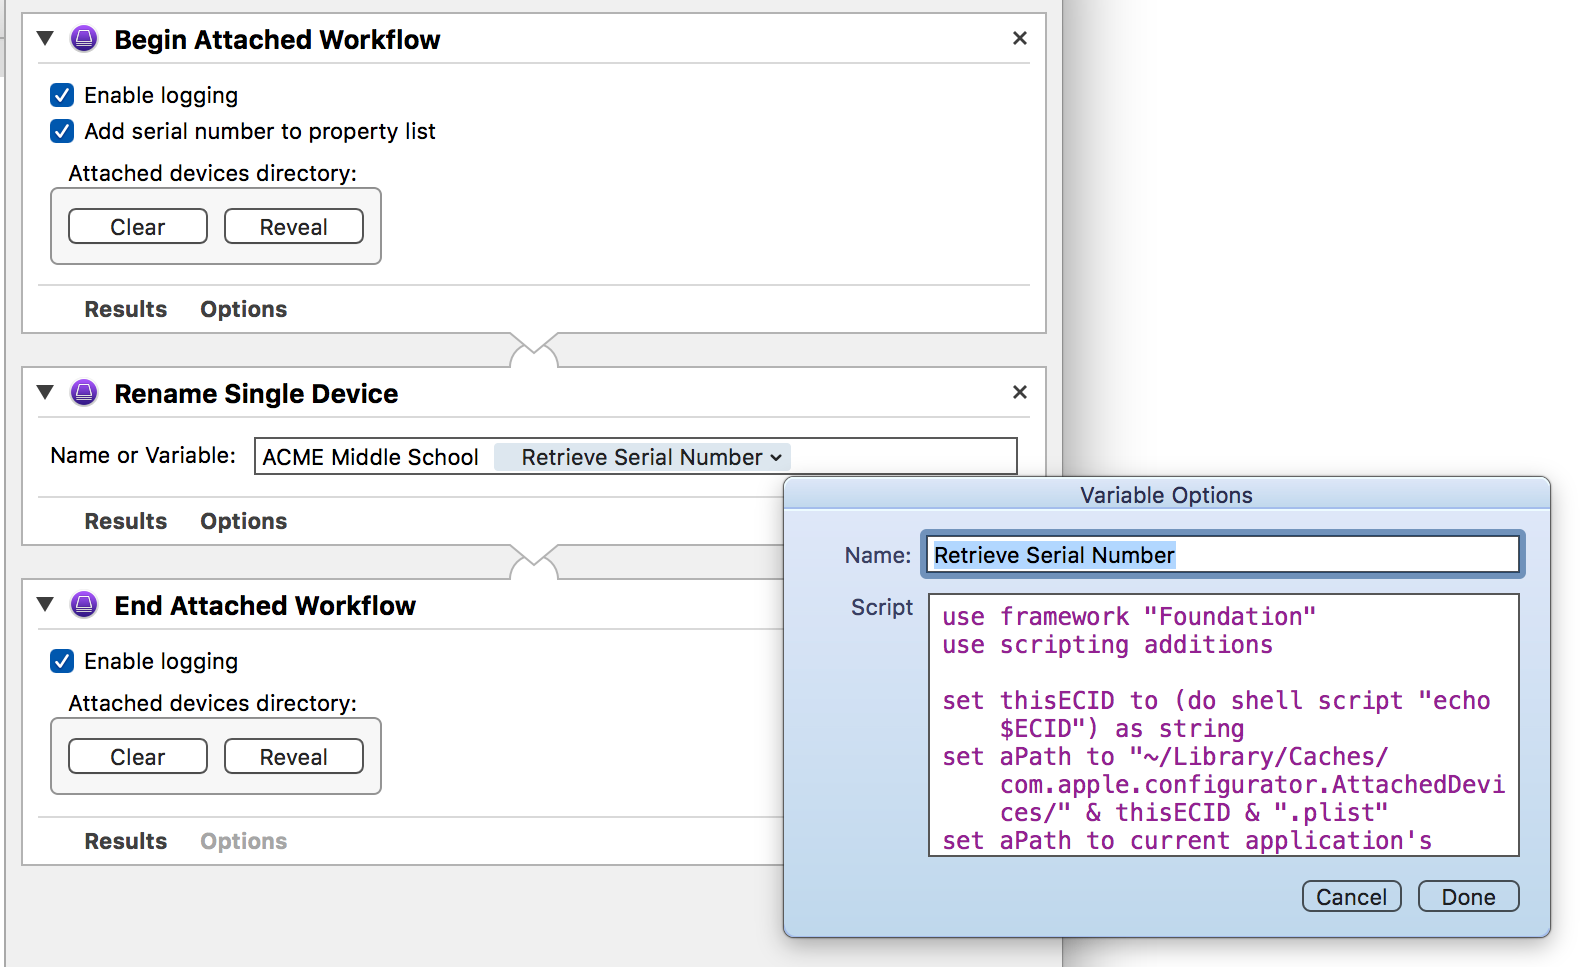Click Reveal in Begin Attached Workflow
The height and width of the screenshot is (967, 1585).
coord(293,227)
